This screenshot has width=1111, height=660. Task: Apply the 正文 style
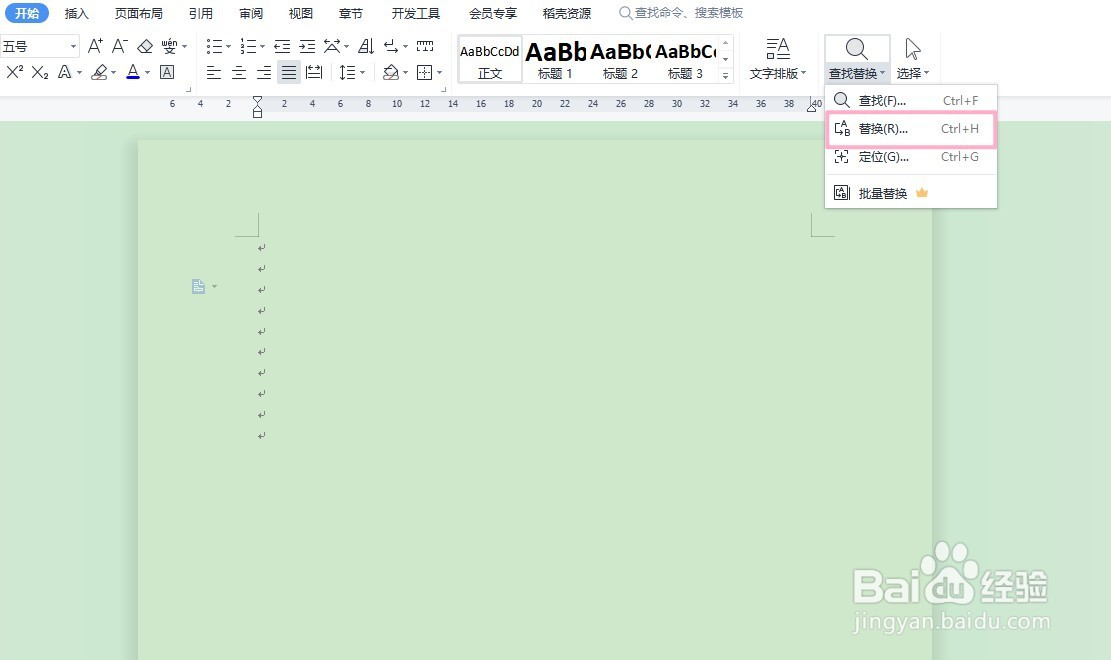tap(490, 60)
